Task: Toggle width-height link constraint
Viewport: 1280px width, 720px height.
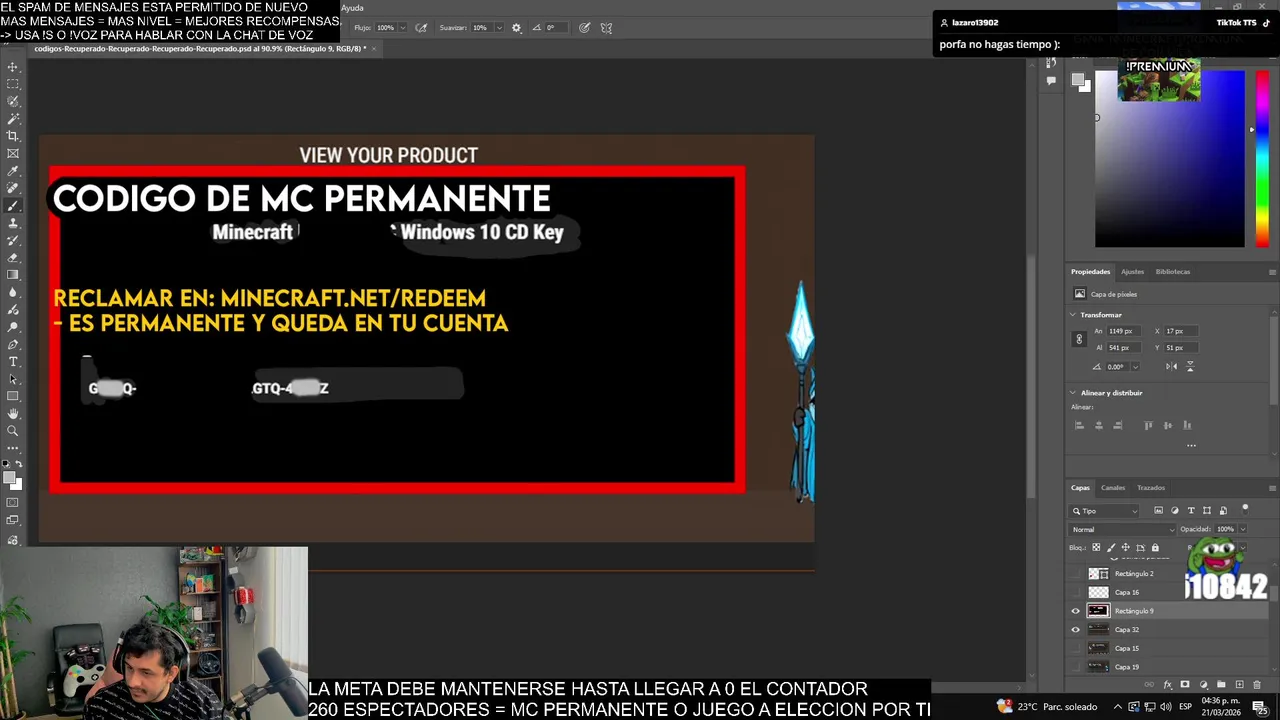Action: (1079, 339)
